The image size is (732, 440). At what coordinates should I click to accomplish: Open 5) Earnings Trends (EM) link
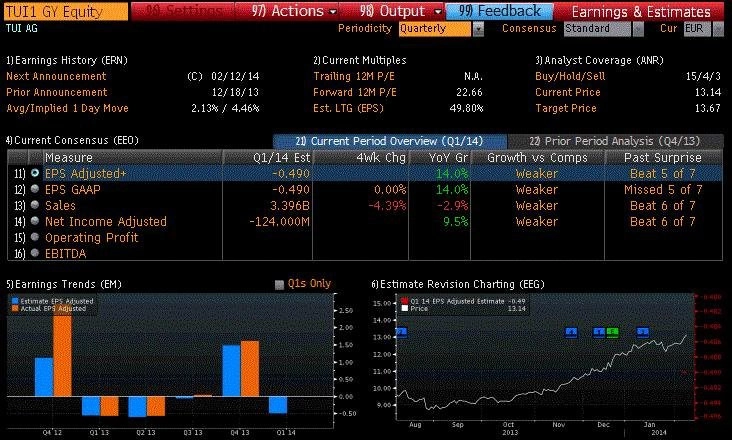63,285
